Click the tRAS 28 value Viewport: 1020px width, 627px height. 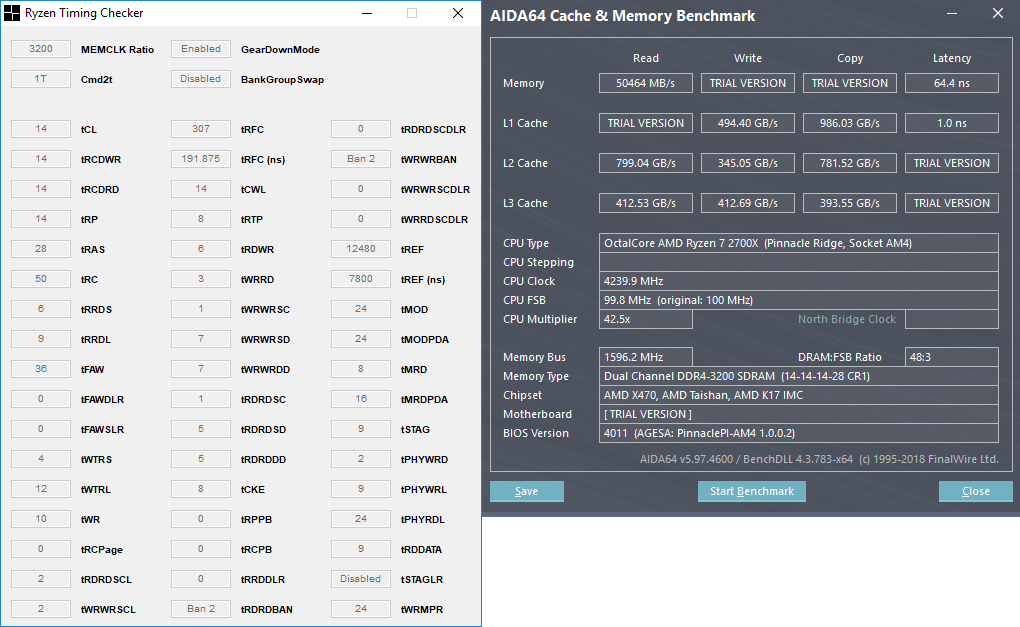coord(41,248)
